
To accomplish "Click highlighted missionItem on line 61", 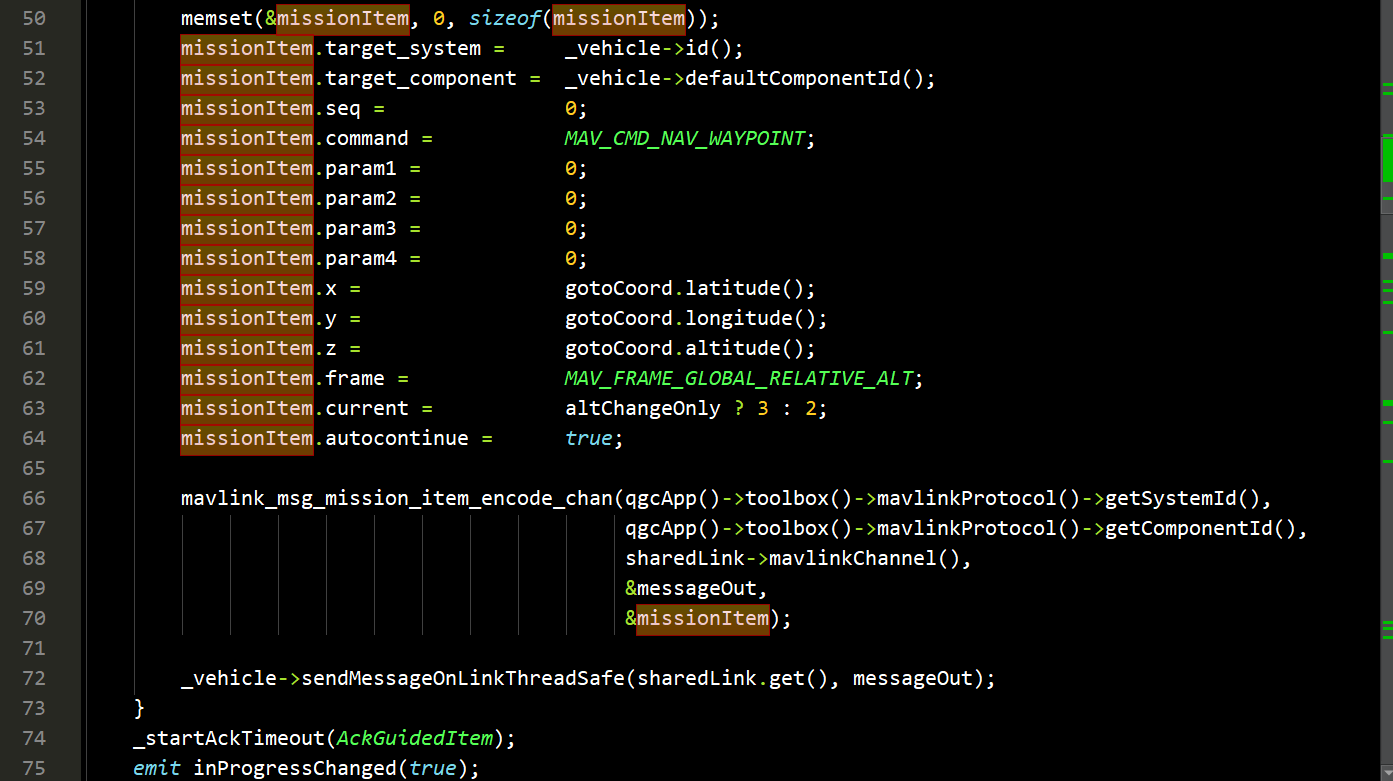I will pos(247,348).
